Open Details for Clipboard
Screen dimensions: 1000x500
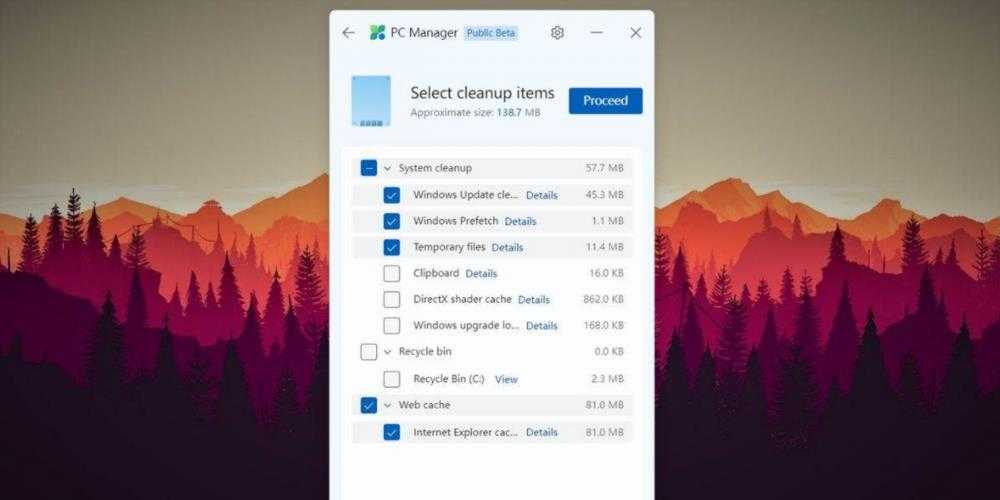coord(482,274)
